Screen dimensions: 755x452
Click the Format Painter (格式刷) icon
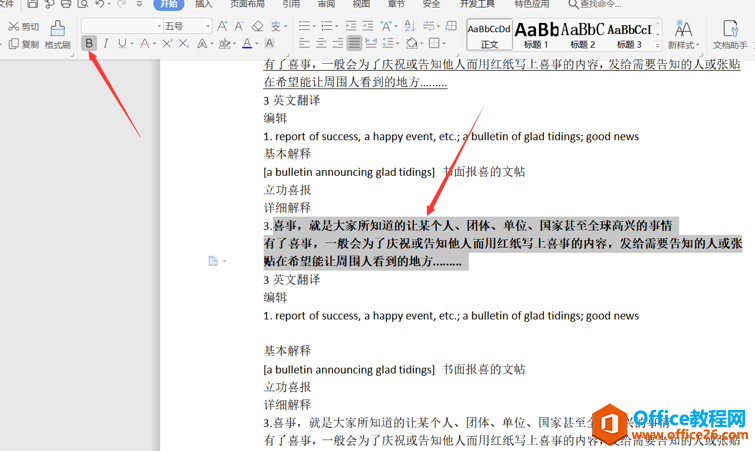pos(57,34)
